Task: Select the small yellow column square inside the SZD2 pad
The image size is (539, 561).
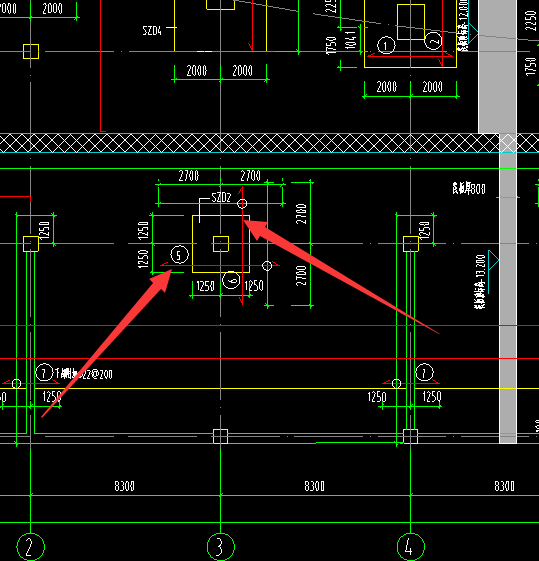Action: (221, 244)
